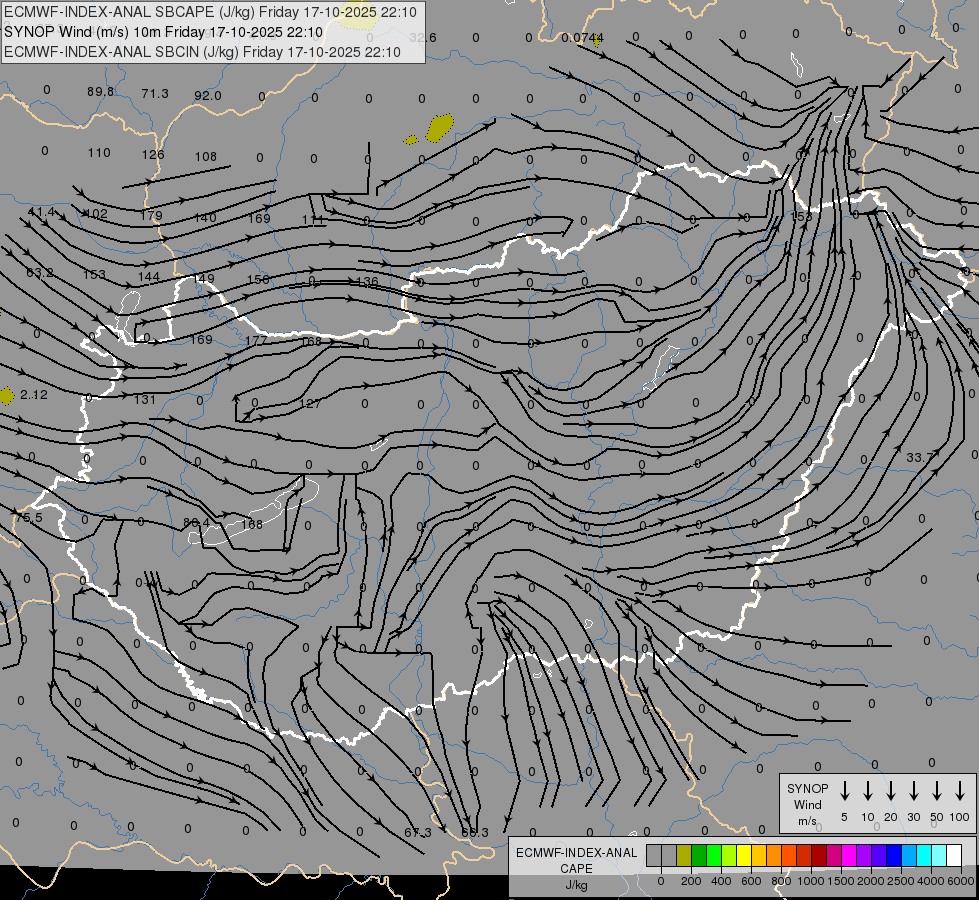Pick the deep blue CAPE legend swatch
The image size is (979, 900).
(x=894, y=855)
